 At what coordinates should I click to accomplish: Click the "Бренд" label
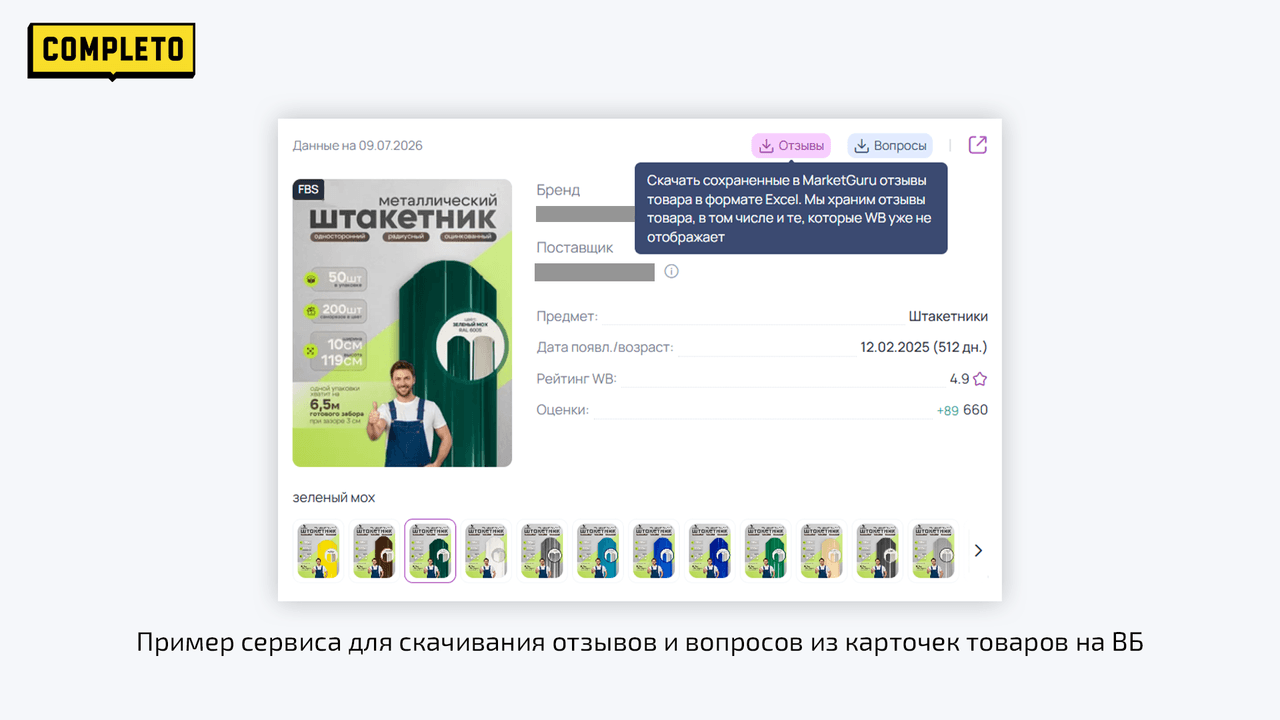tap(558, 190)
